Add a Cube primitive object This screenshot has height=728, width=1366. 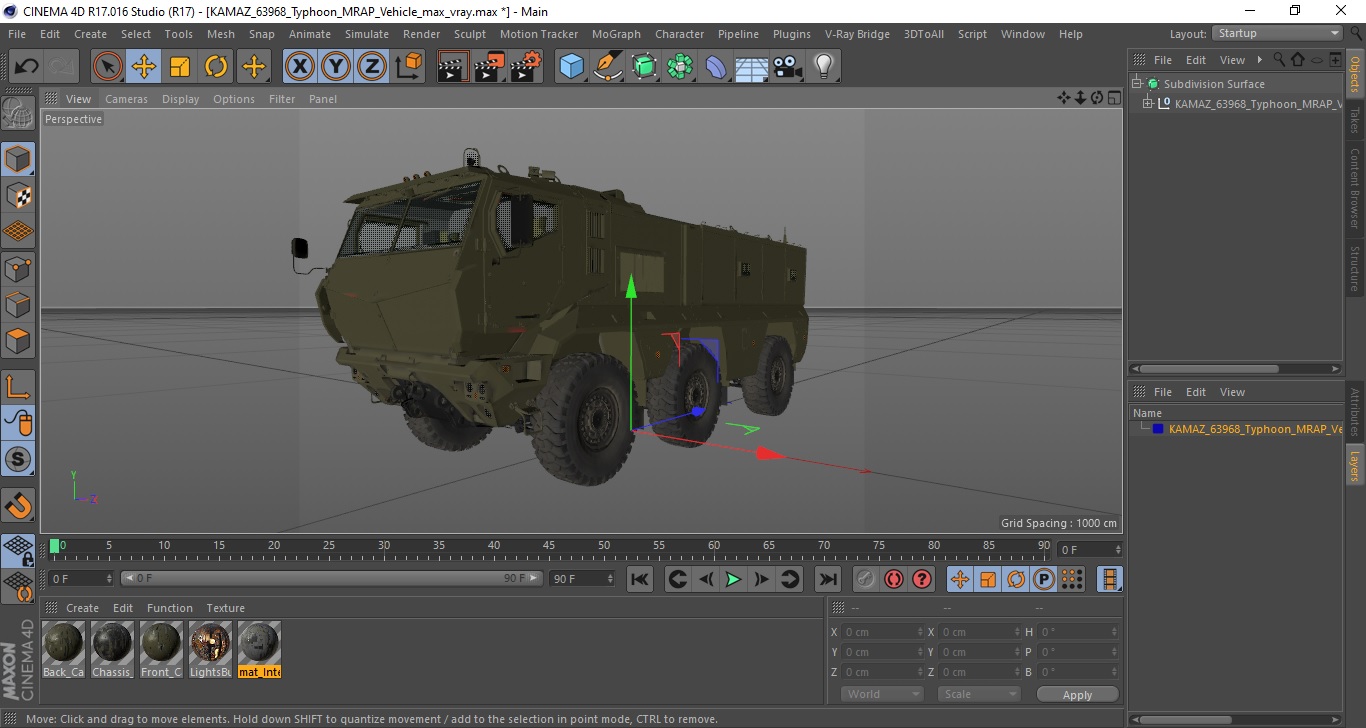click(572, 67)
